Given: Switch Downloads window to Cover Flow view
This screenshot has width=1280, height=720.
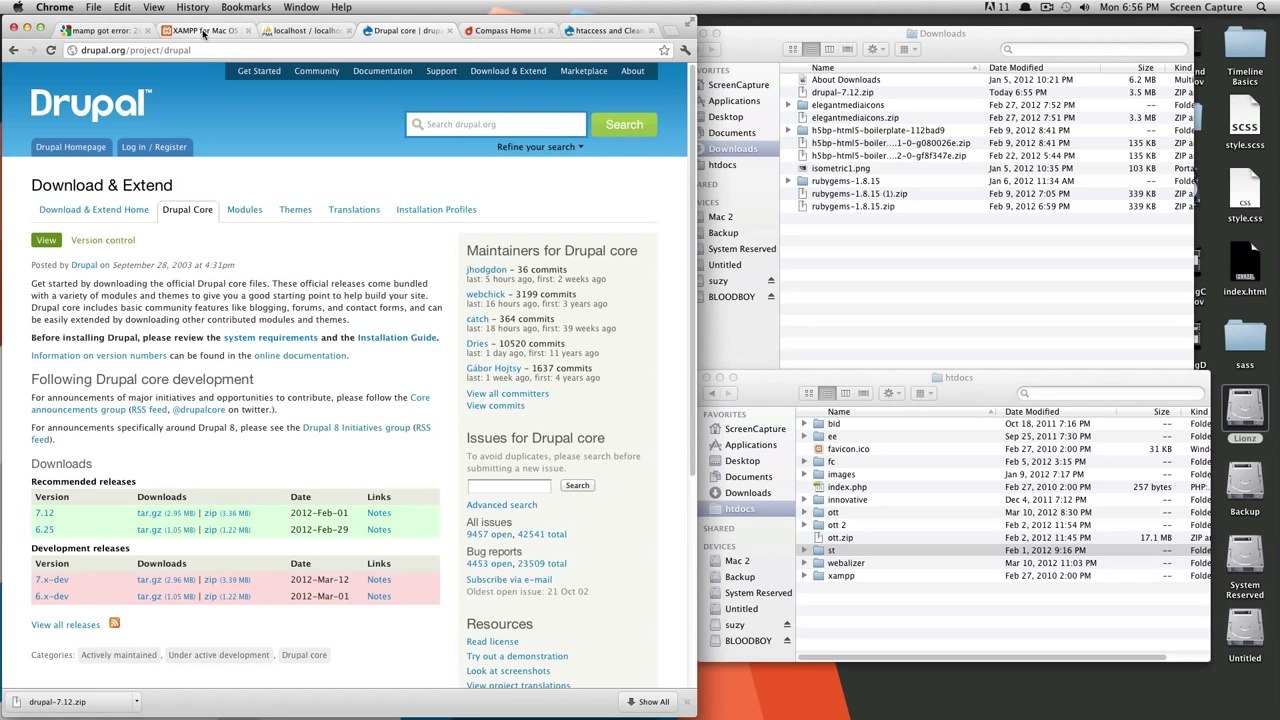Looking at the screenshot, I should (847, 49).
